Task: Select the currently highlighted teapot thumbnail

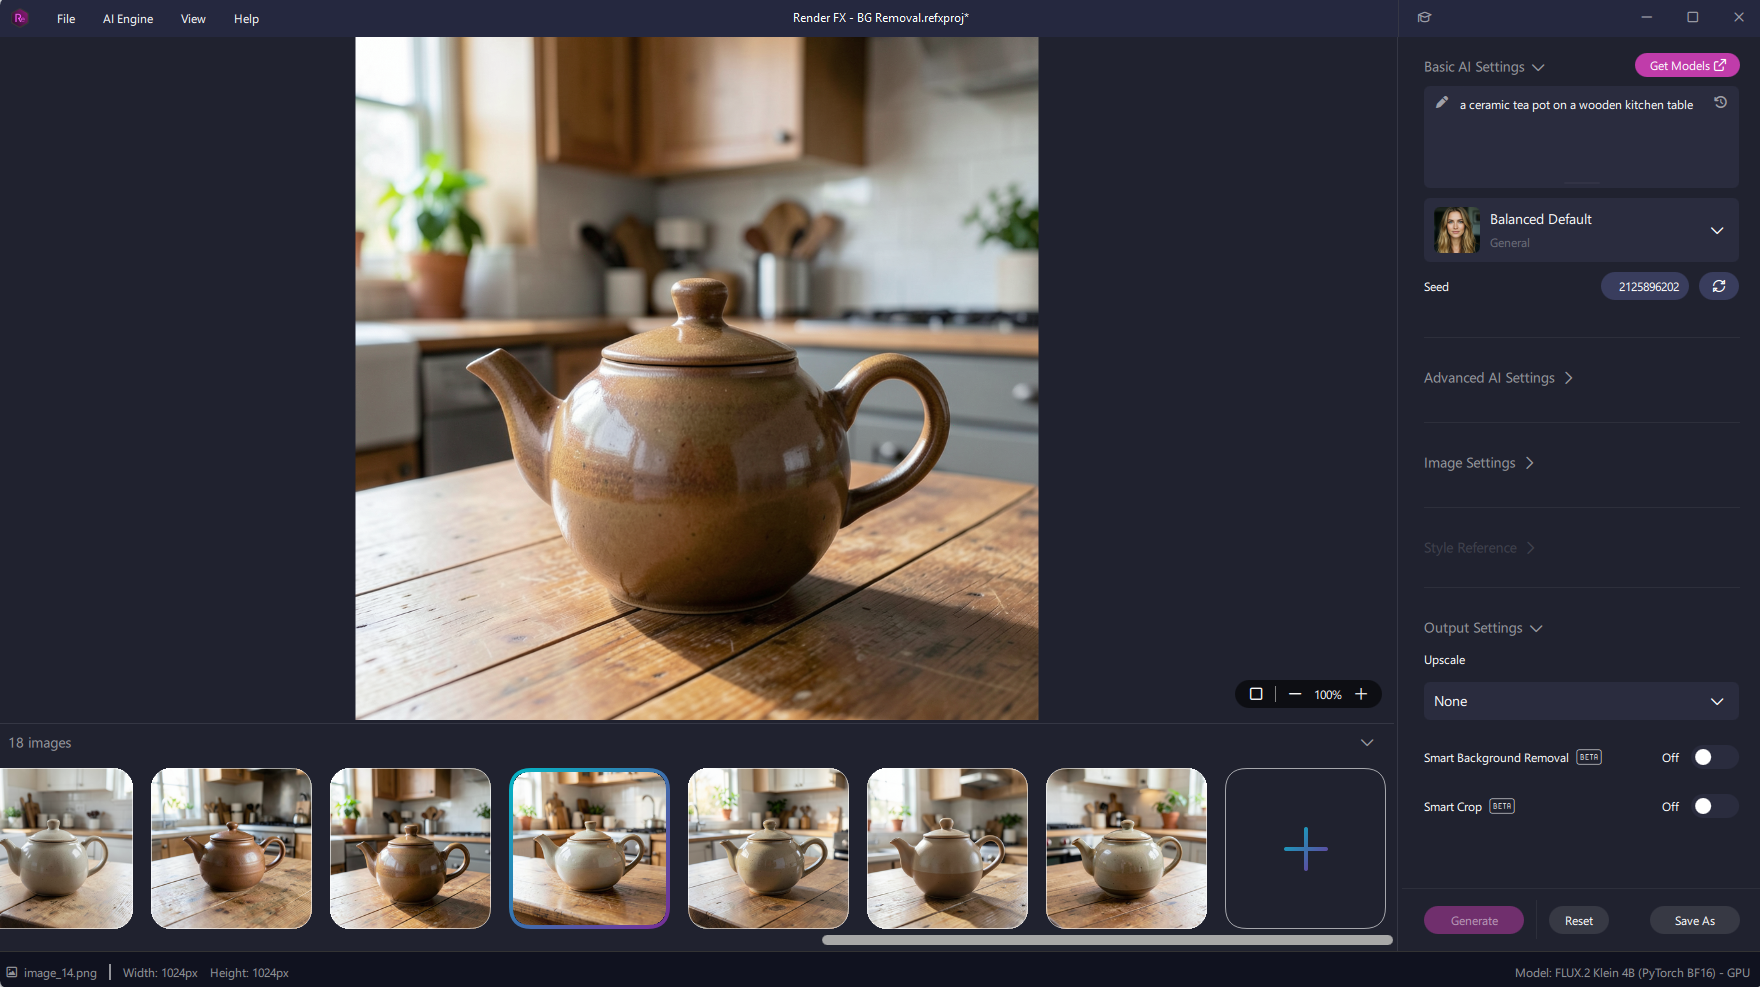Action: [589, 848]
